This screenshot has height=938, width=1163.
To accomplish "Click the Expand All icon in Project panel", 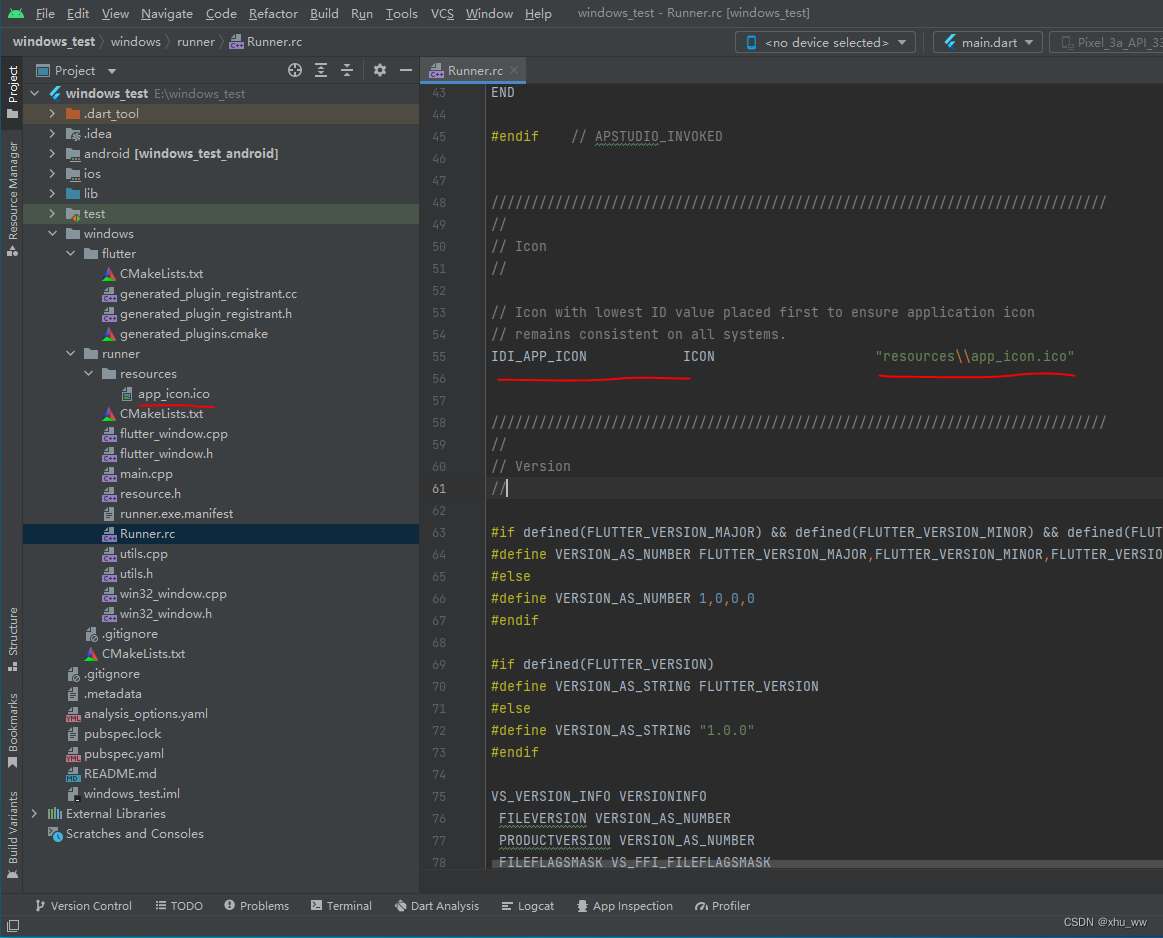I will point(321,70).
